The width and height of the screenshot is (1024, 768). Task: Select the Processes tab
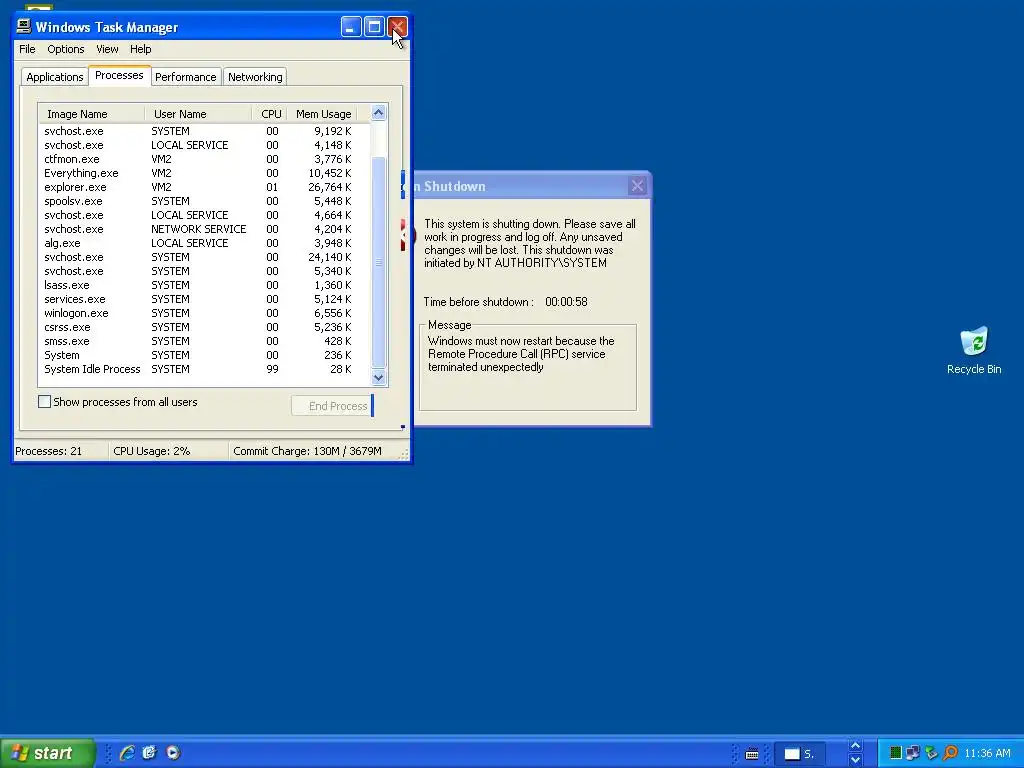[x=119, y=75]
